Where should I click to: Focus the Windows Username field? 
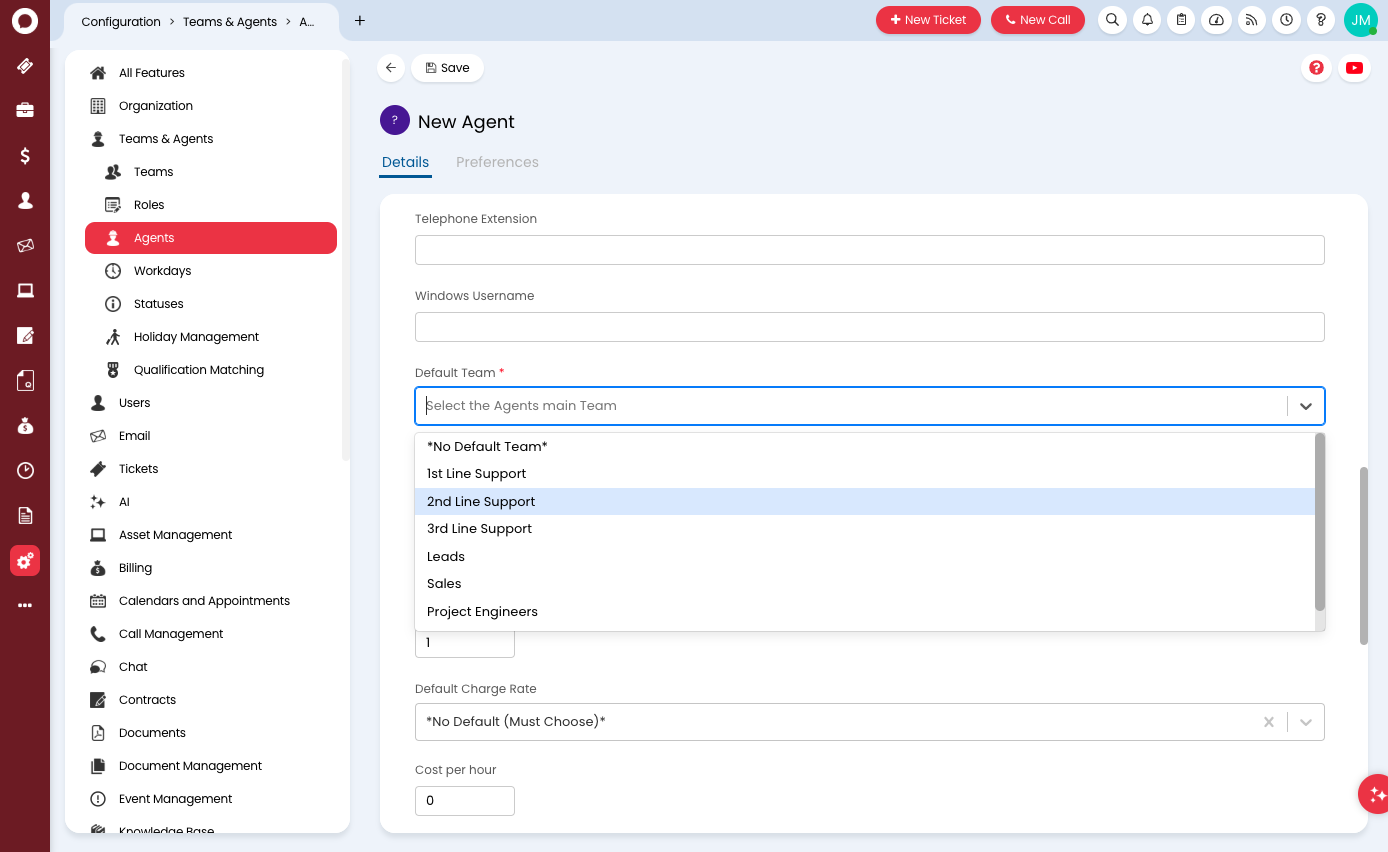pos(870,327)
